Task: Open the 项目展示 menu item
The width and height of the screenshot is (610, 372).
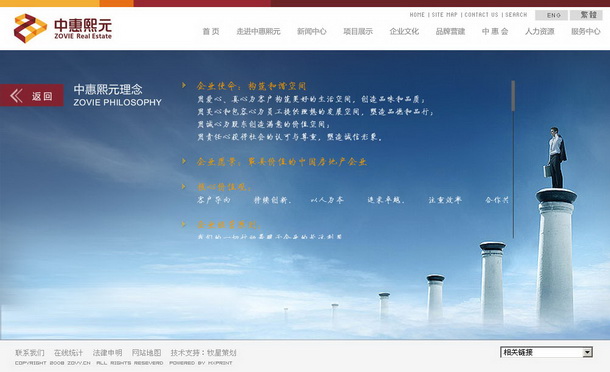Action: tap(358, 32)
